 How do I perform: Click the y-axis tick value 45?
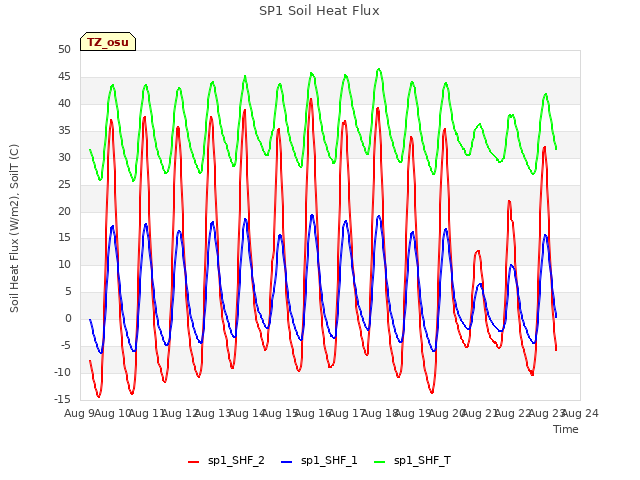pyautogui.click(x=64, y=76)
